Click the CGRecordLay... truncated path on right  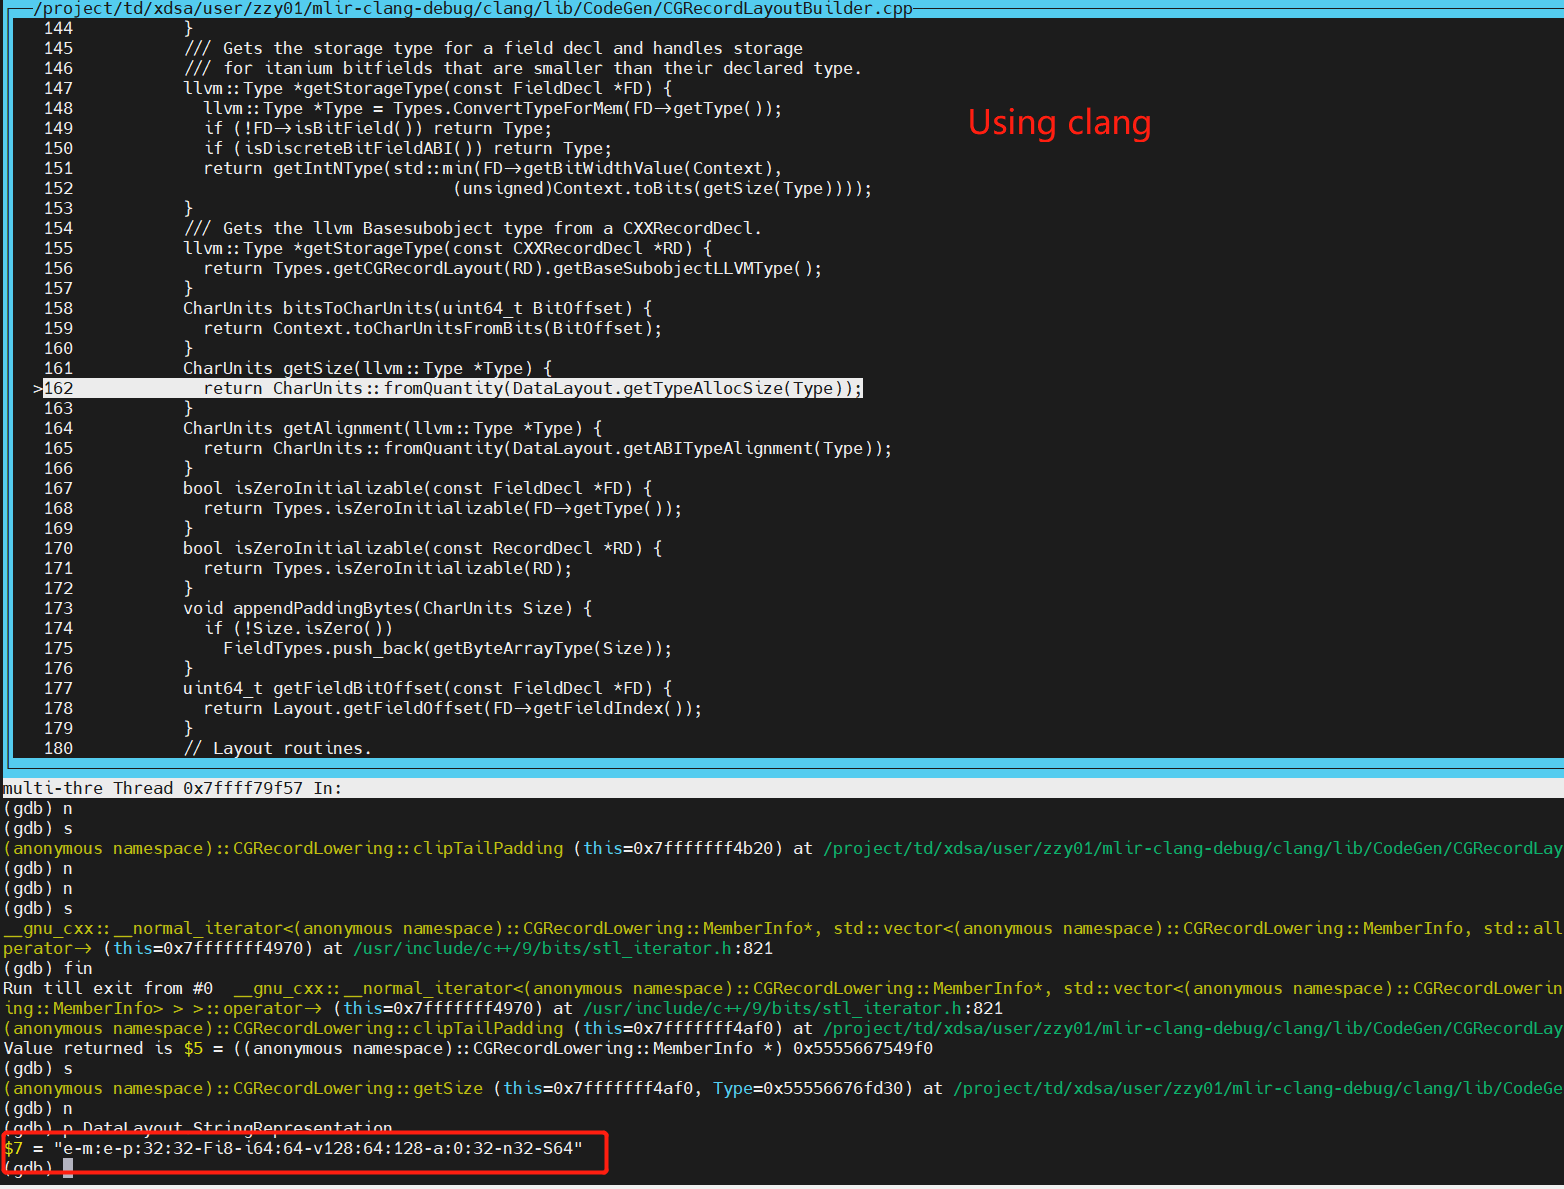coord(1500,848)
